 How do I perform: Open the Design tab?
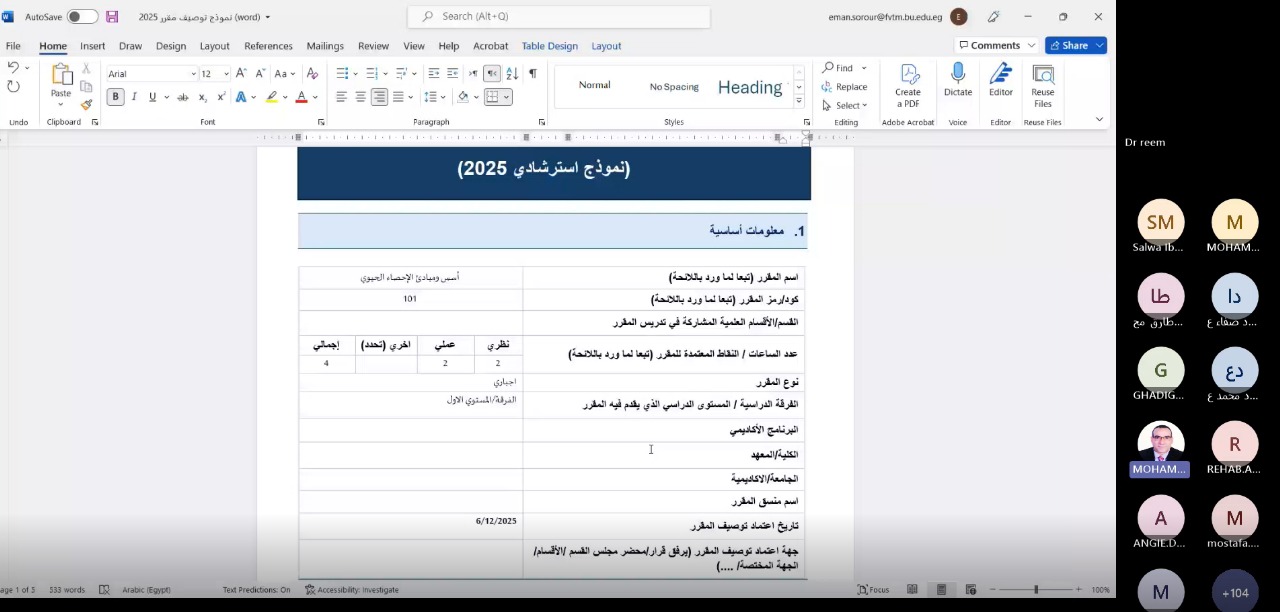pyautogui.click(x=171, y=46)
